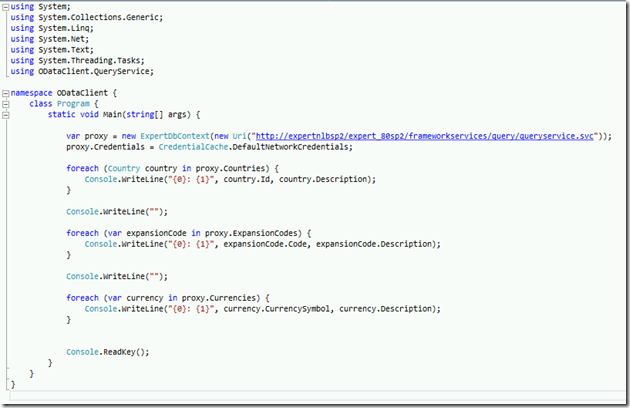Click using ODataClient.QueryService directive

tap(82, 71)
